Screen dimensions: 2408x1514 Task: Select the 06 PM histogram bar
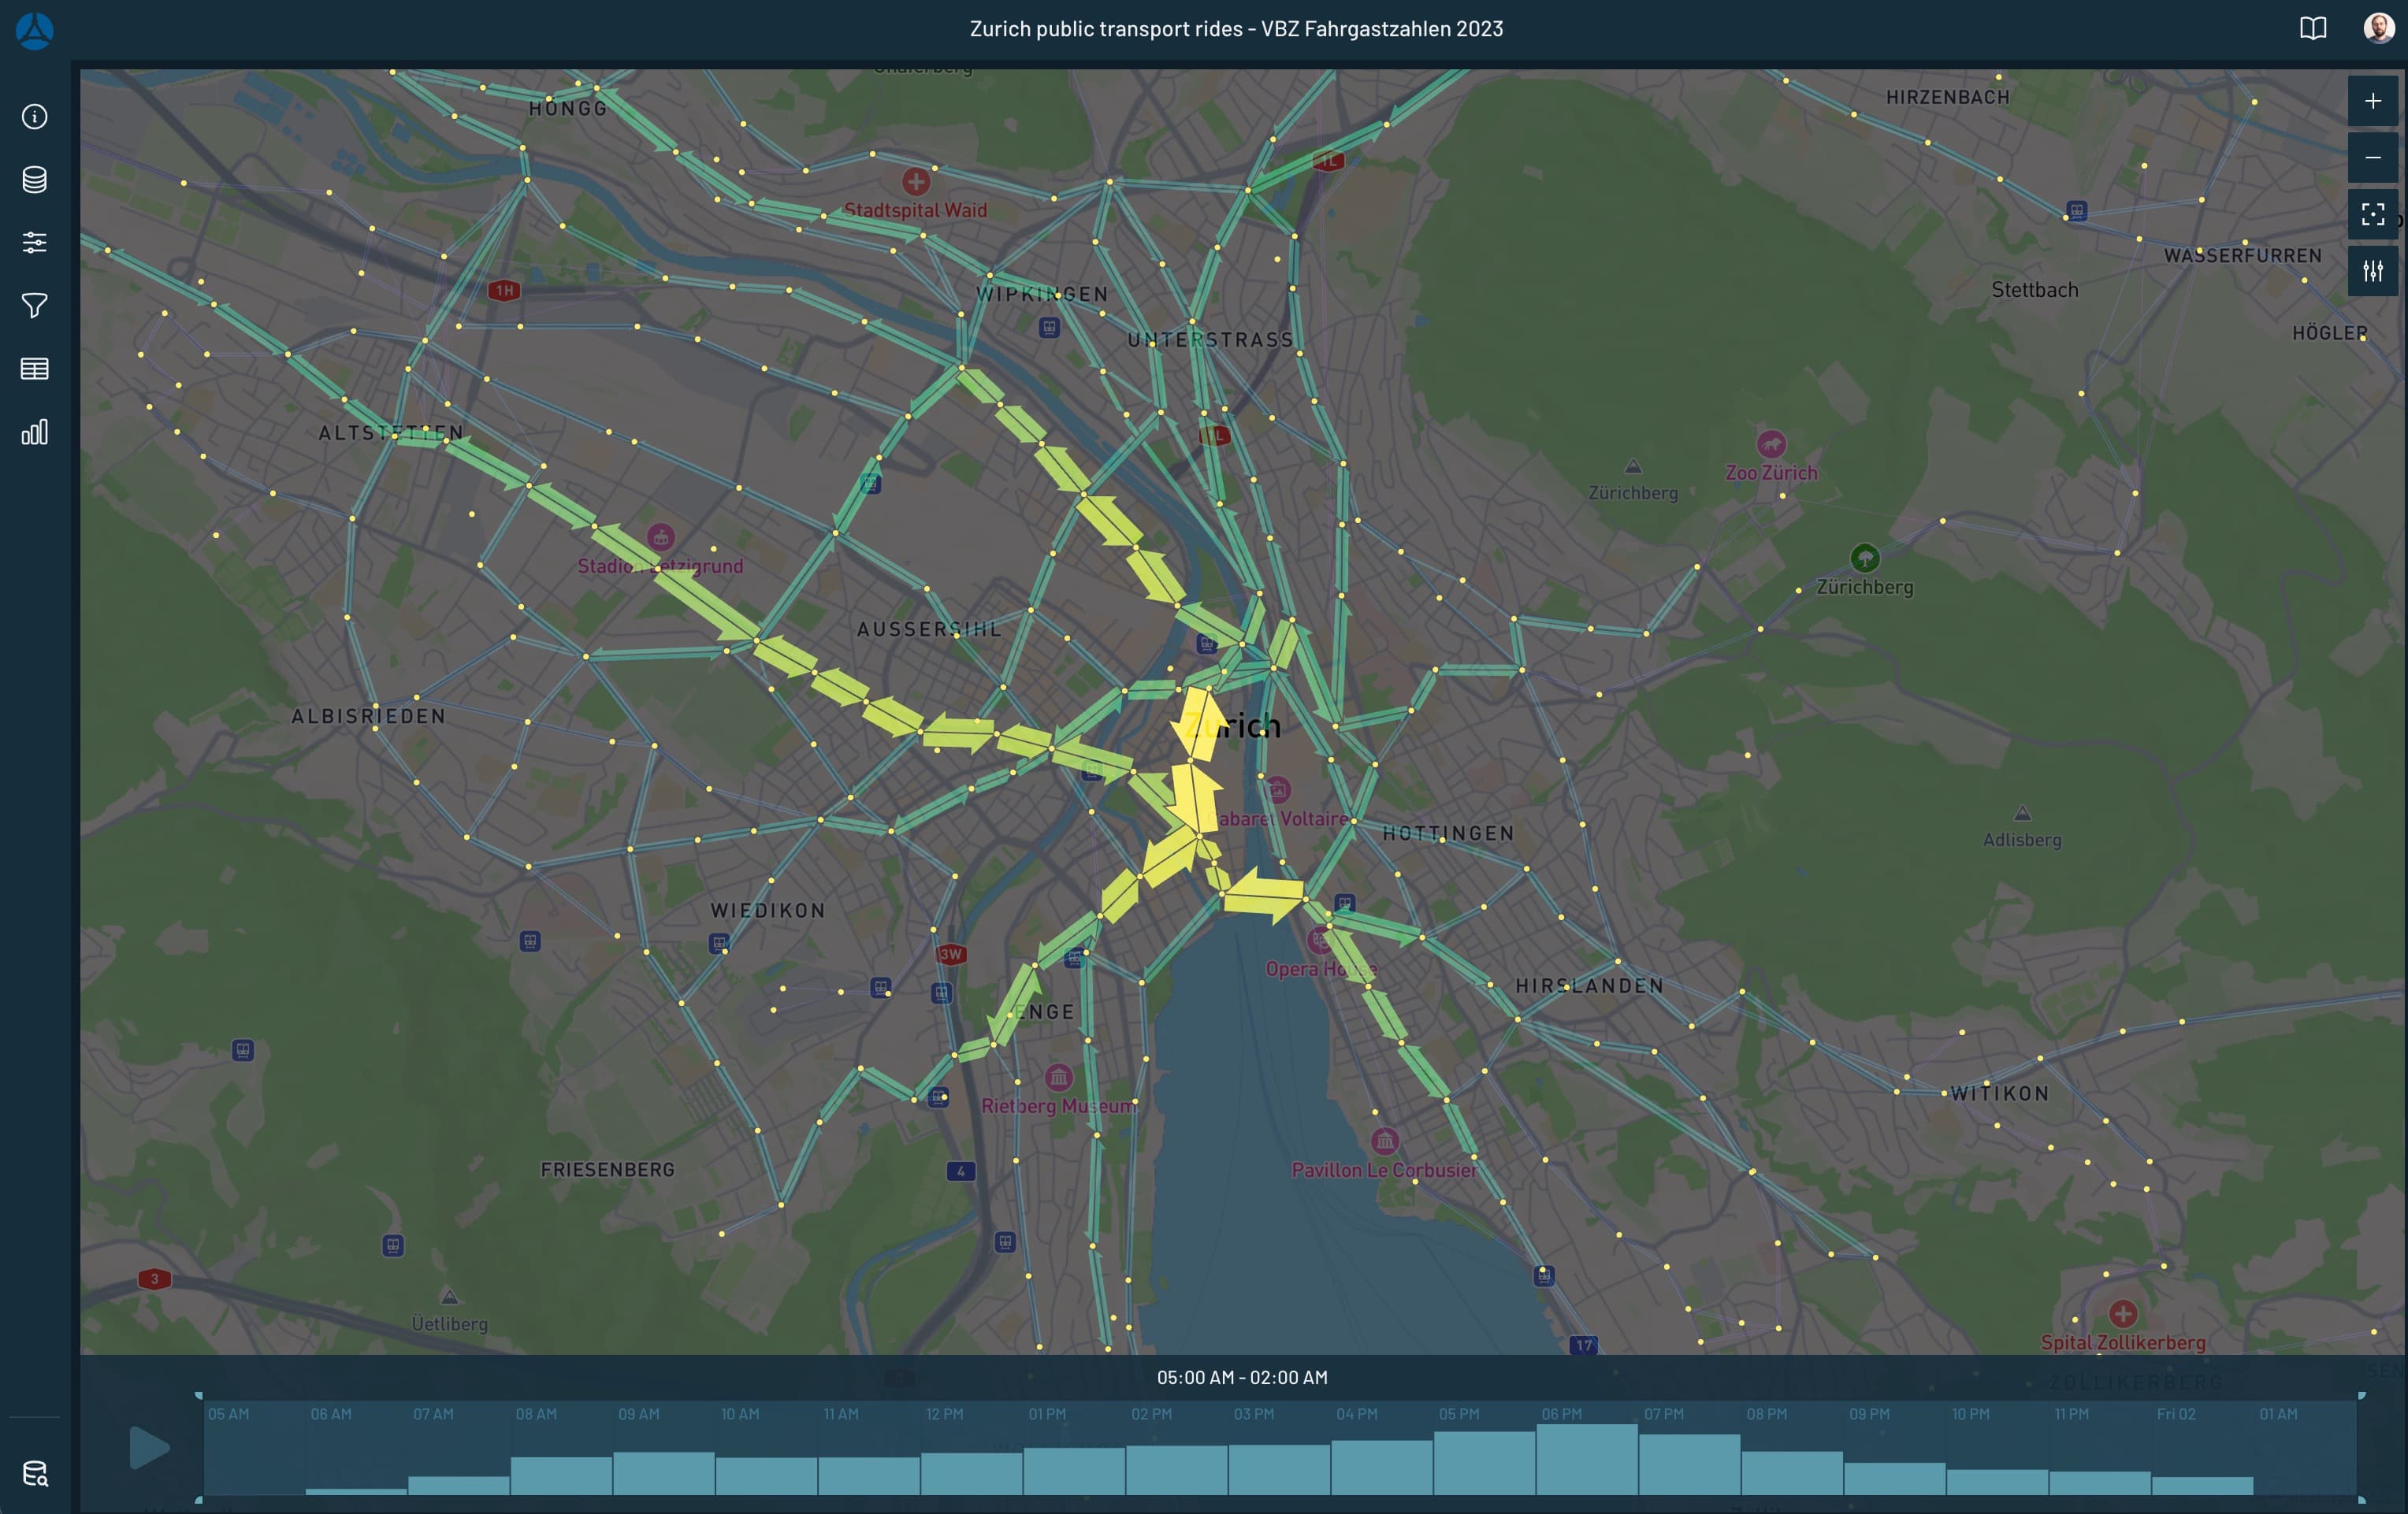[1586, 1460]
